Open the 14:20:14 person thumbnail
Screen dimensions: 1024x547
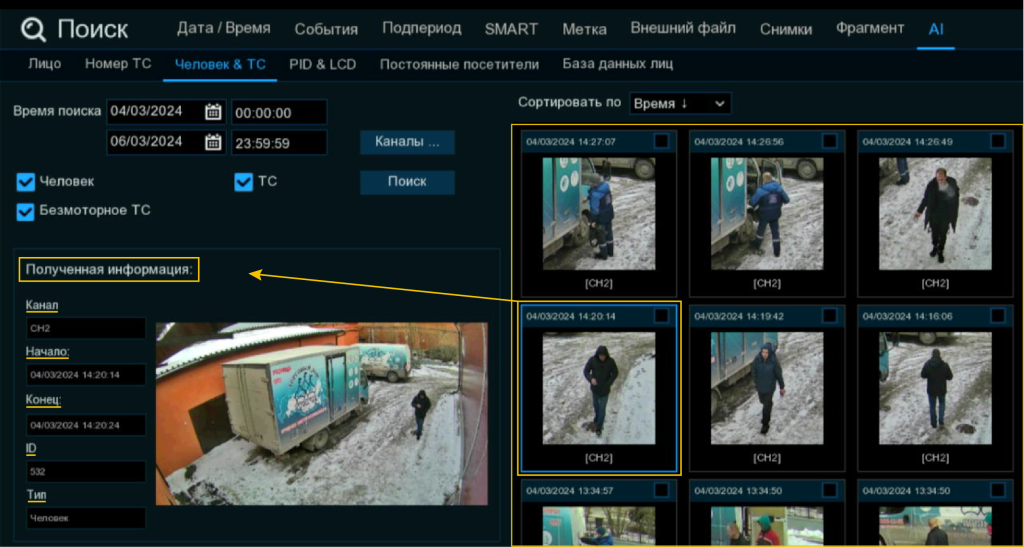(x=599, y=388)
